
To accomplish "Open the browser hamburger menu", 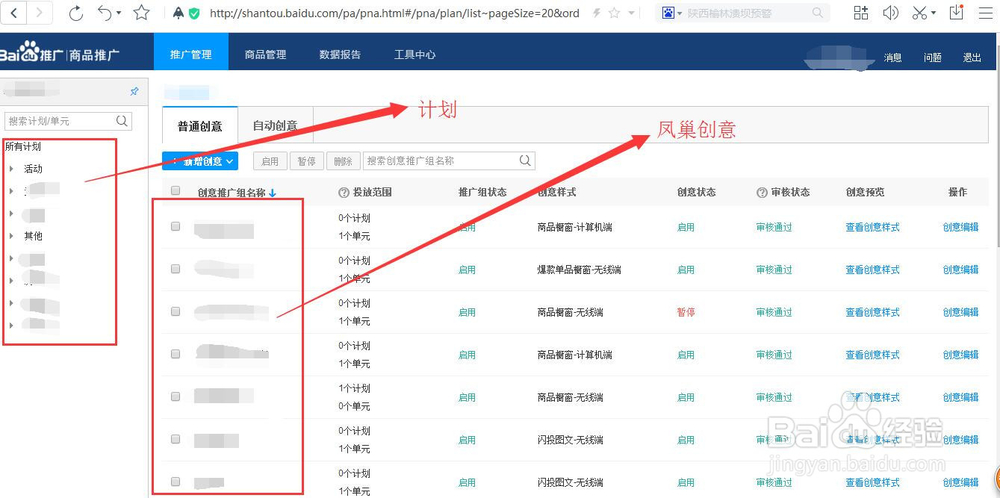I will [x=985, y=13].
